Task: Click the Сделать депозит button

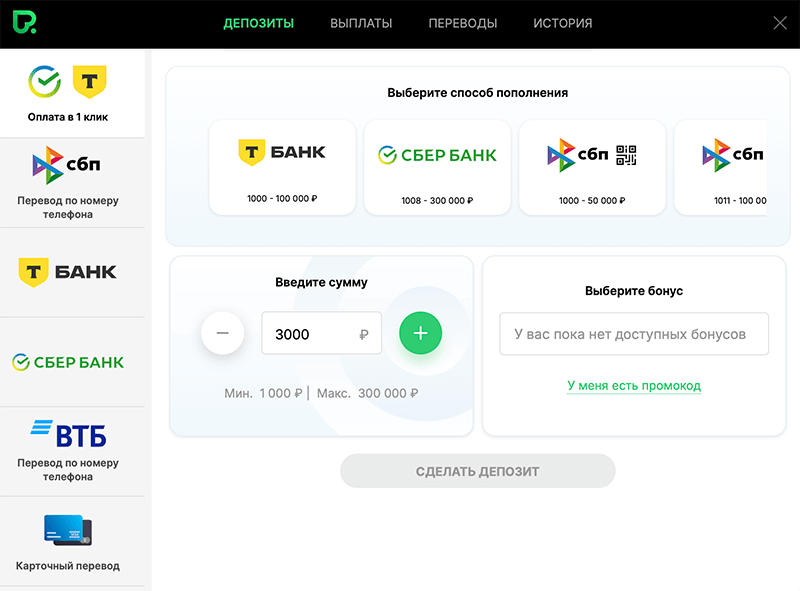Action: click(478, 471)
